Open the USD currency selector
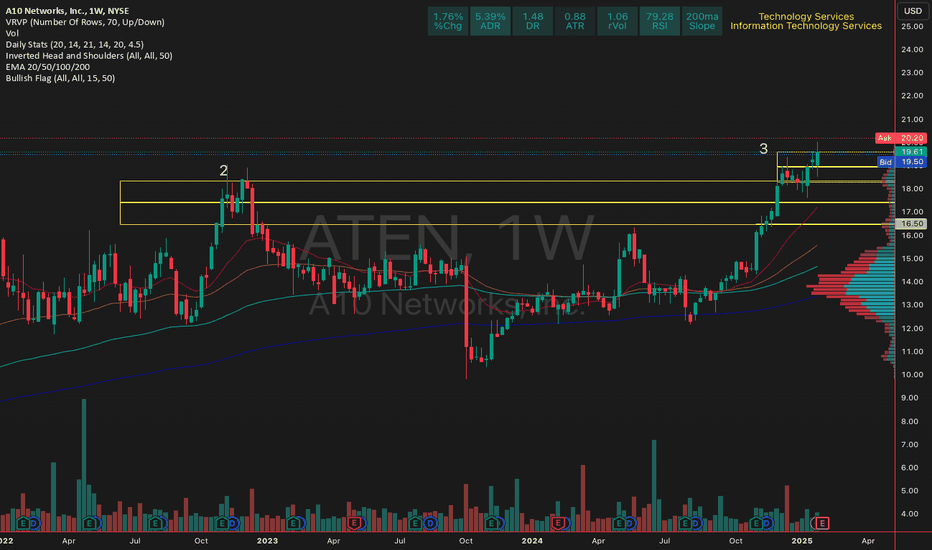 [913, 11]
